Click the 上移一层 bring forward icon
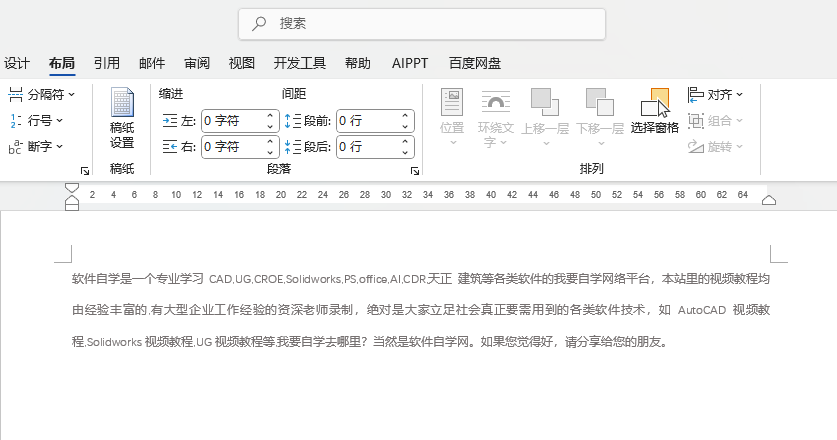The height and width of the screenshot is (440, 837). tap(544, 102)
